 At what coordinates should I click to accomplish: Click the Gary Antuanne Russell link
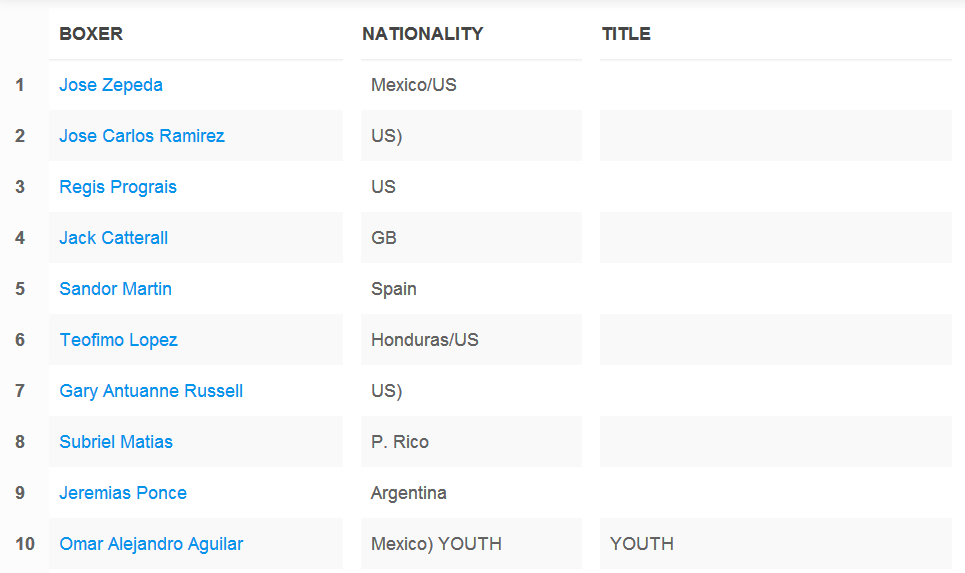[x=151, y=391]
